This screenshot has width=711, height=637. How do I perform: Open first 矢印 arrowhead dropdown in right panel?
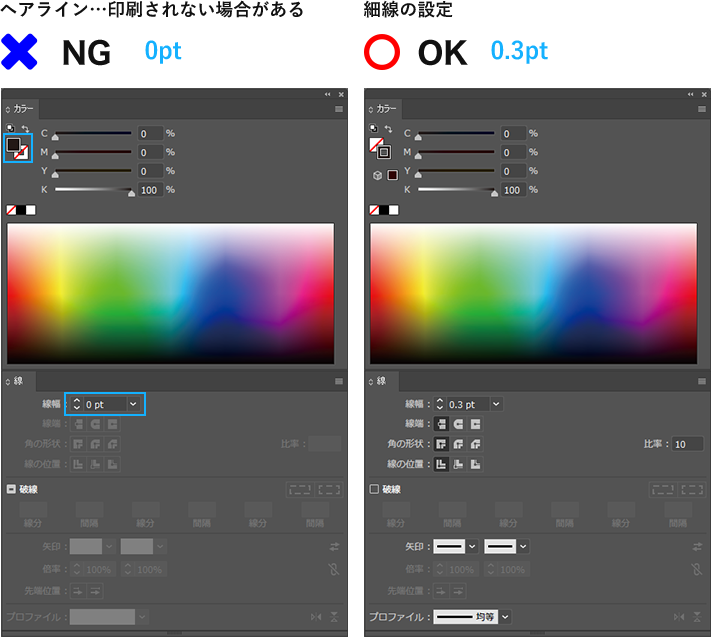click(x=472, y=546)
